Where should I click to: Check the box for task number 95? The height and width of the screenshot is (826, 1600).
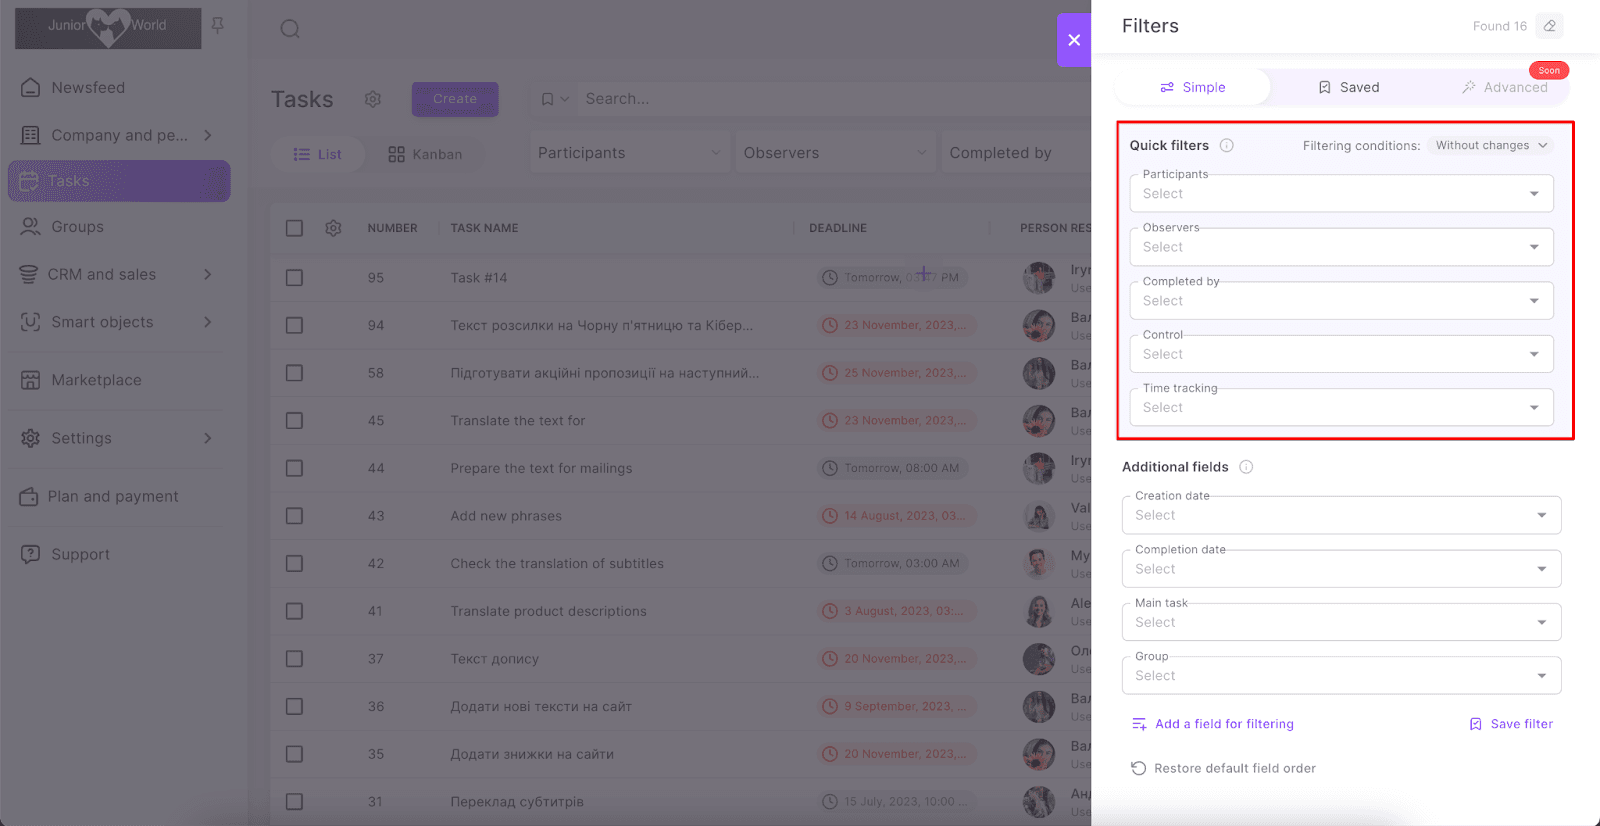pyautogui.click(x=294, y=278)
